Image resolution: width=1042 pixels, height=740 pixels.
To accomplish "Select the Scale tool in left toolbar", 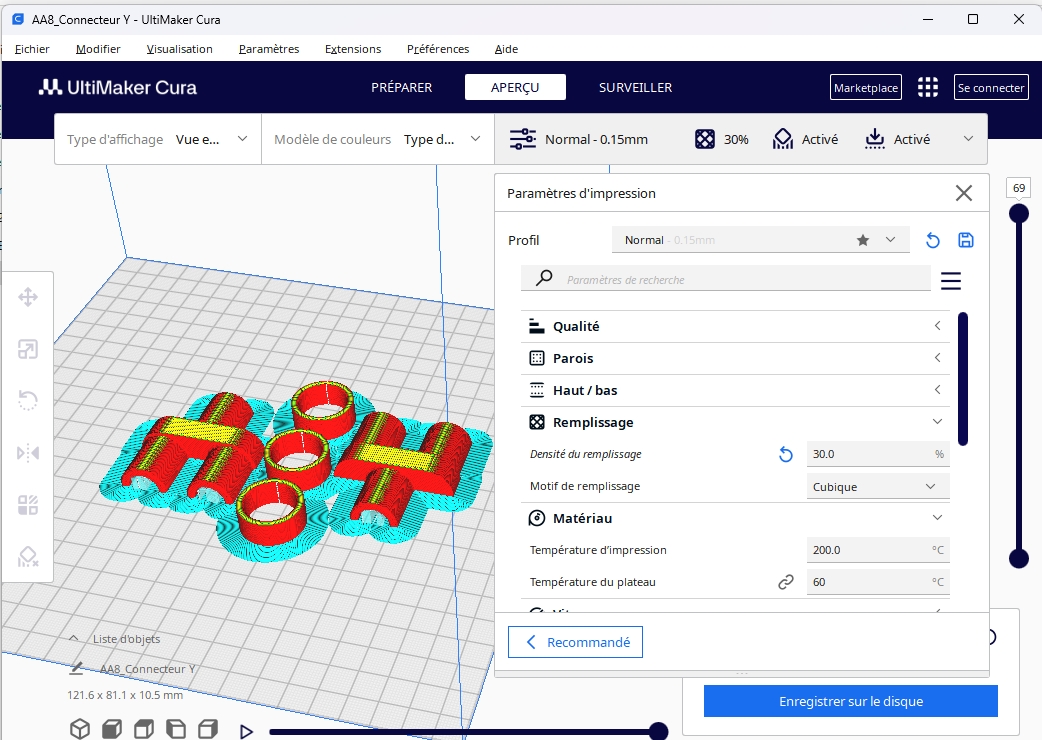I will (28, 349).
